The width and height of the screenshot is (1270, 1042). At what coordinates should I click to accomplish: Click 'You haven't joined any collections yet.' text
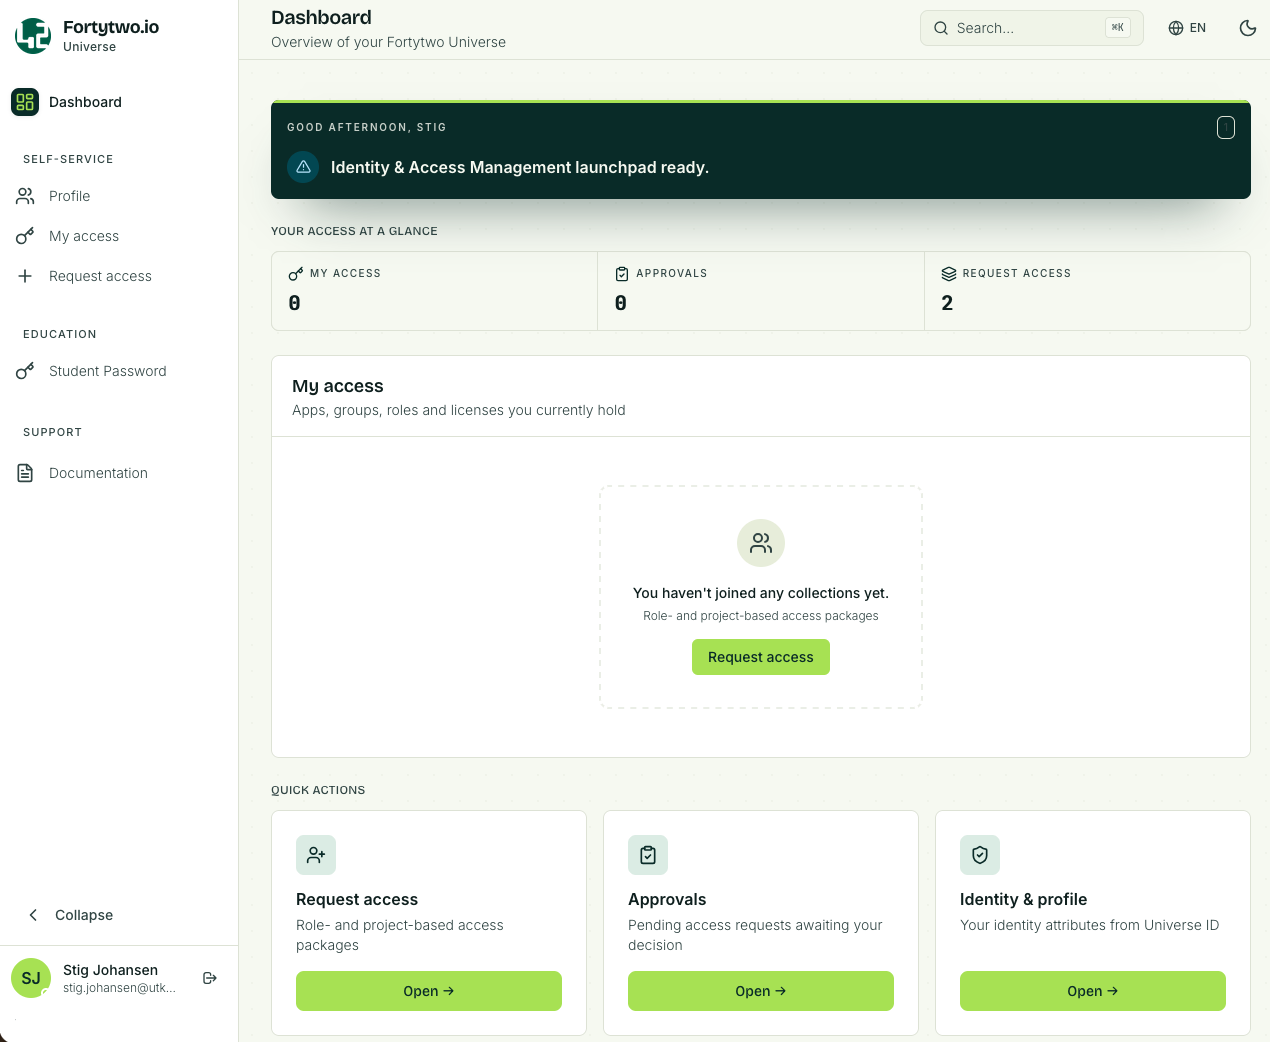[761, 593]
